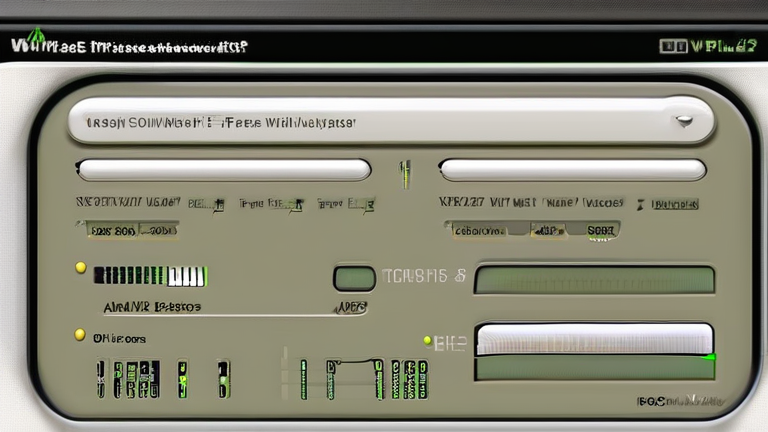Click the long green display bar after TGHSHS
The height and width of the screenshot is (432, 768).
(594, 280)
